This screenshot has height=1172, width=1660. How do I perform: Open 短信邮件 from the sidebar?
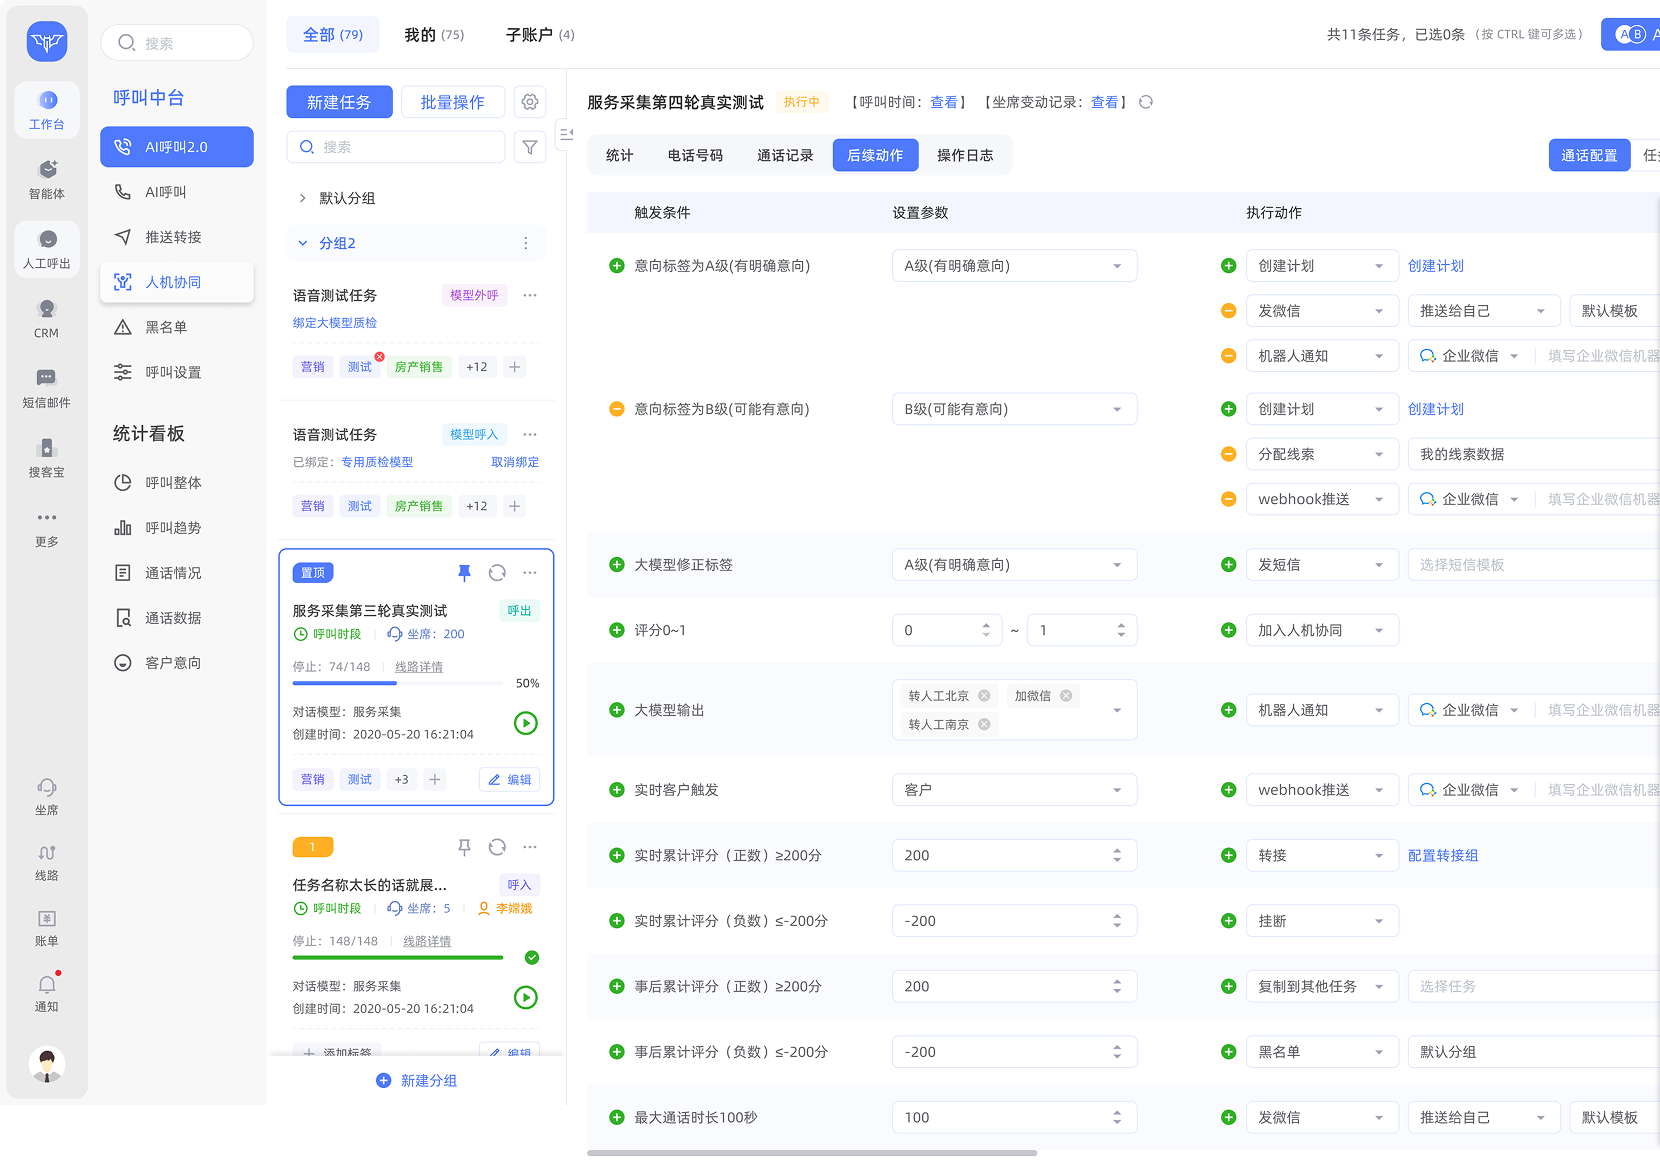click(x=46, y=388)
